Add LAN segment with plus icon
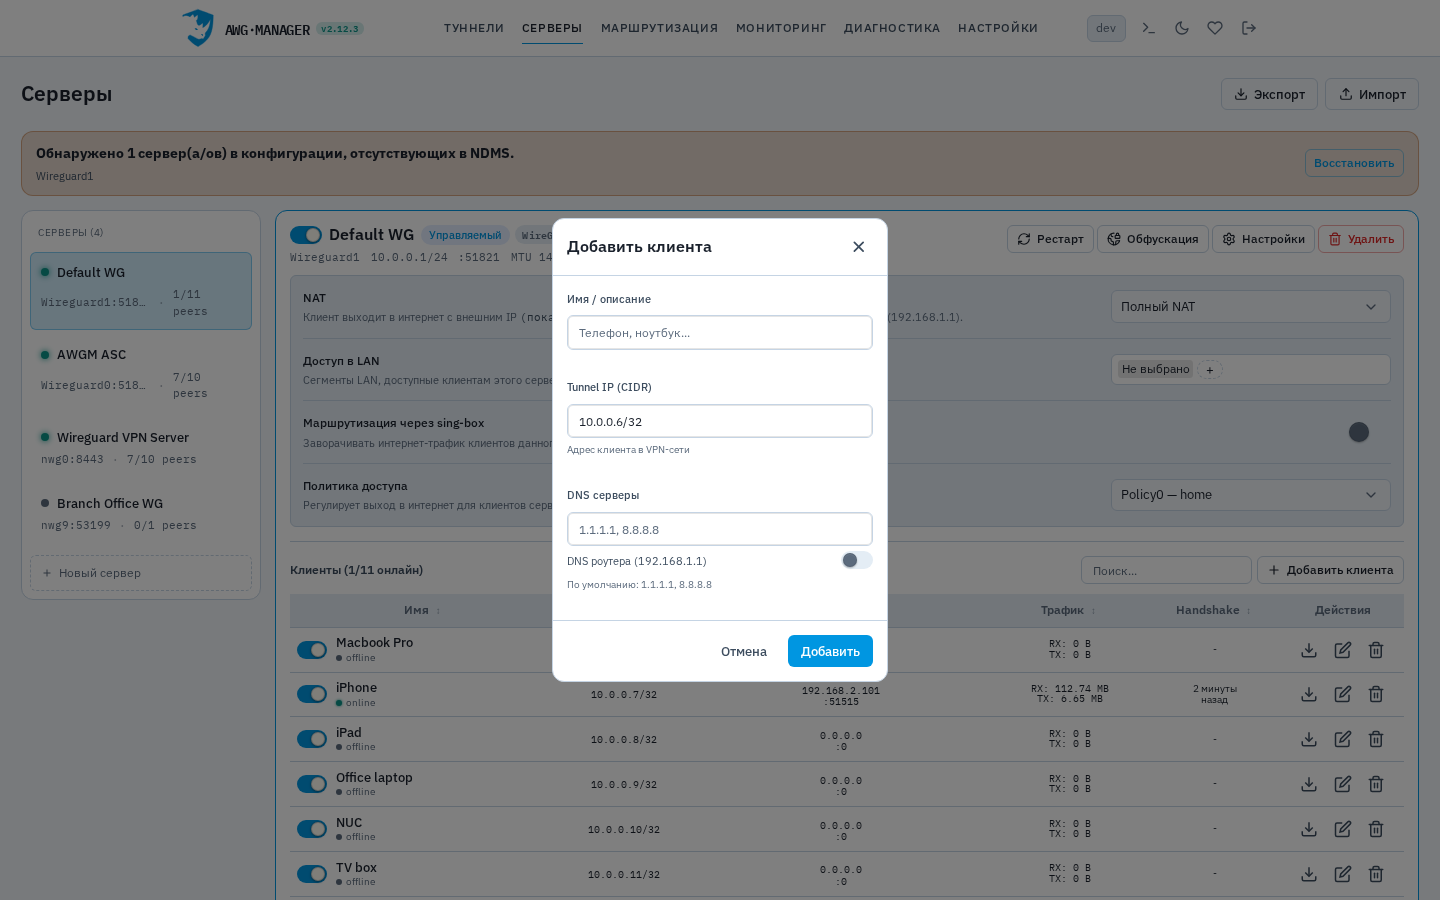This screenshot has width=1440, height=900. [1210, 370]
